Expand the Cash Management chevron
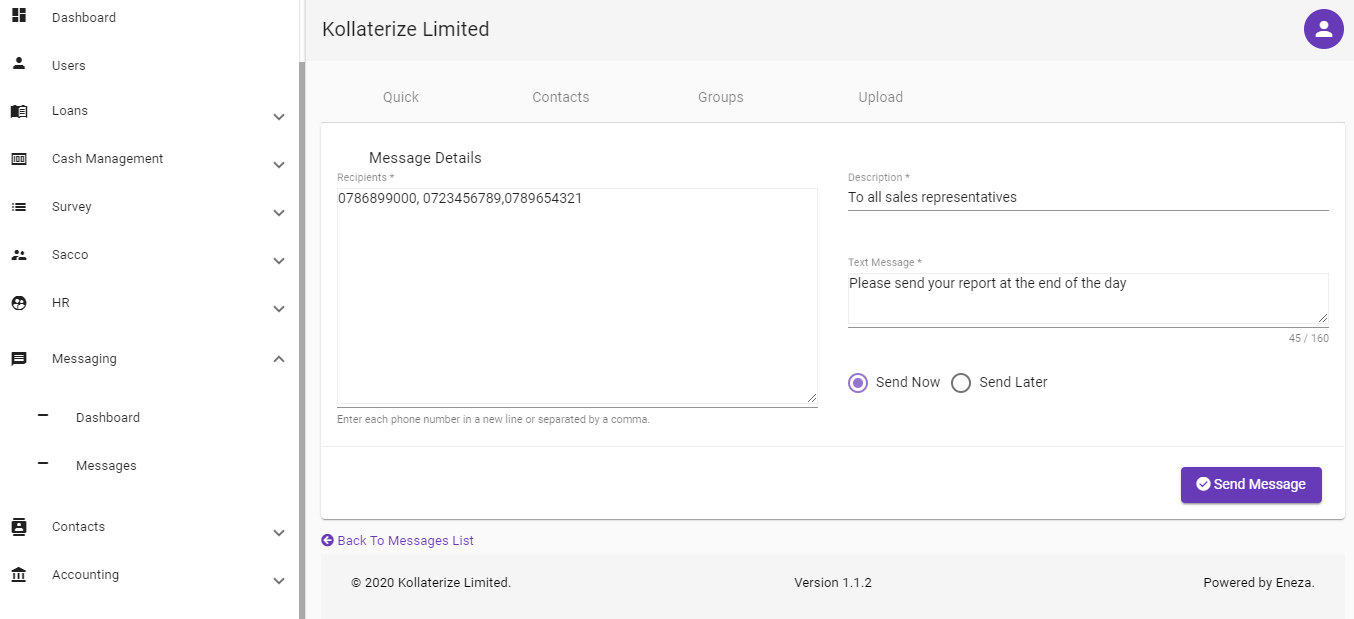This screenshot has height=619, width=1354. (279, 165)
